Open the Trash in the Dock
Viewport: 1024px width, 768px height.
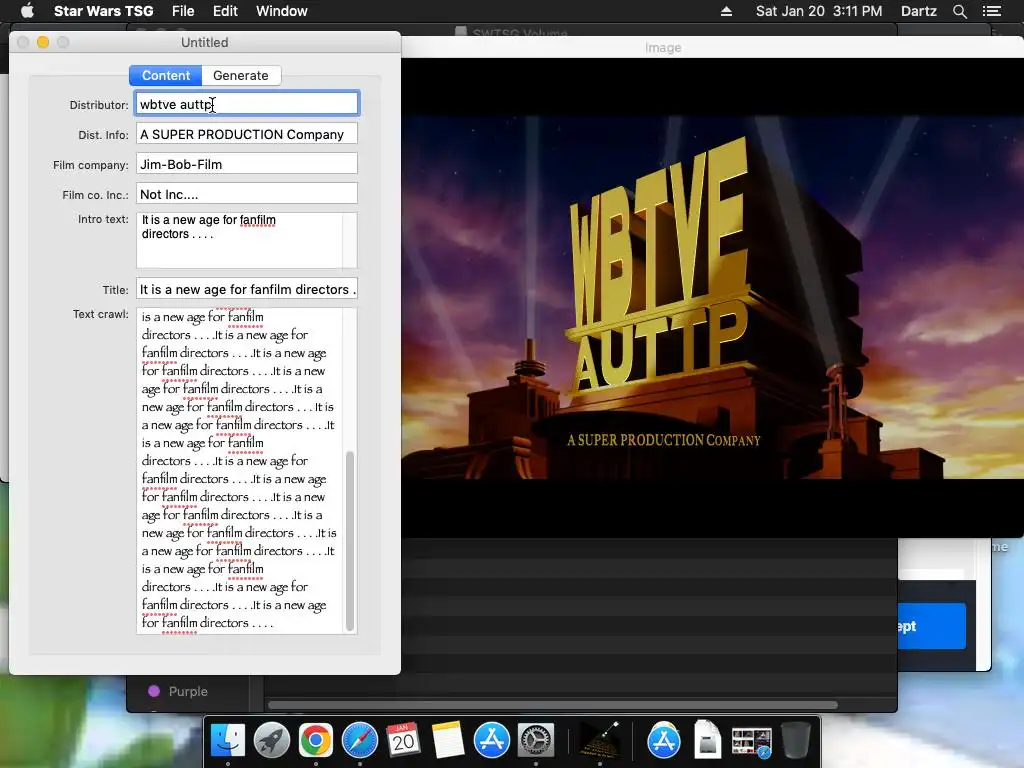pos(795,741)
